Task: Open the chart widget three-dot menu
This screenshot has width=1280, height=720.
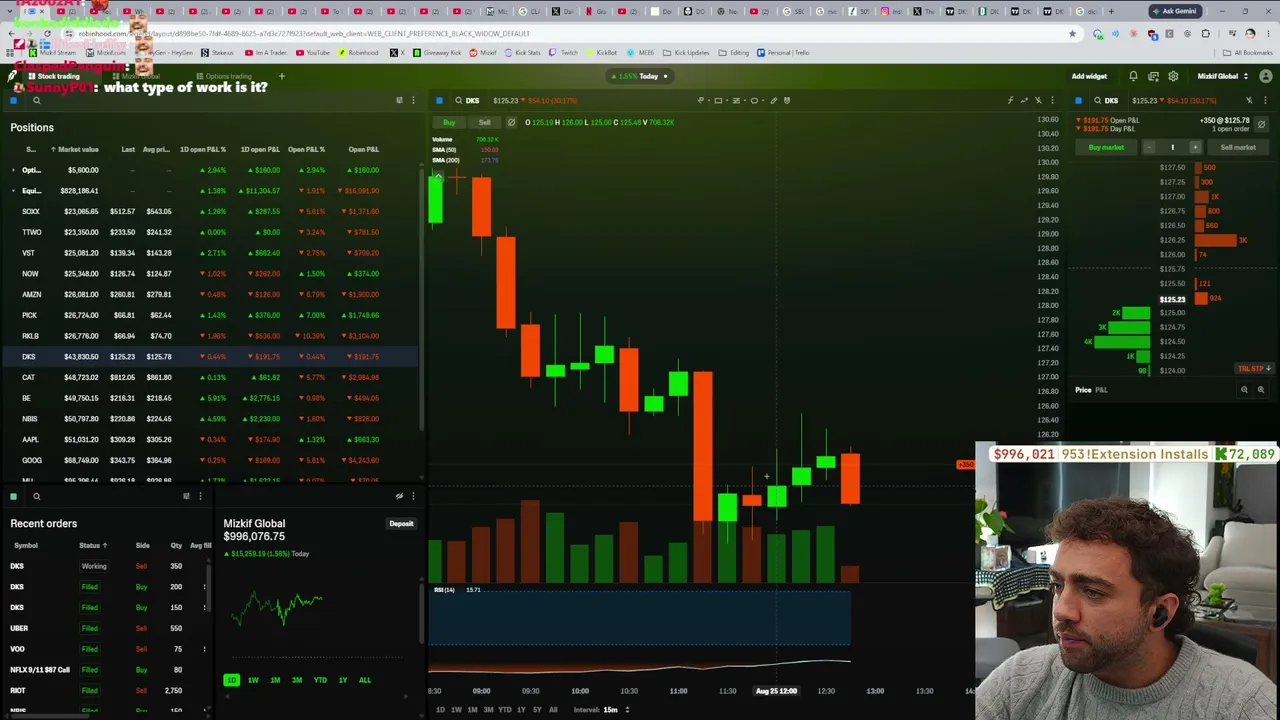Action: pyautogui.click(x=1052, y=100)
